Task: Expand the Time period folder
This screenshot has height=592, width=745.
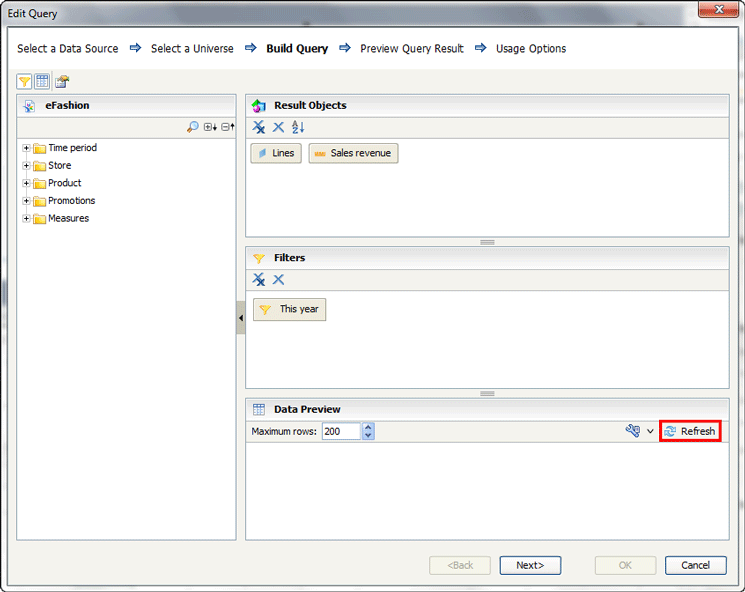Action: pyautogui.click(x=26, y=148)
